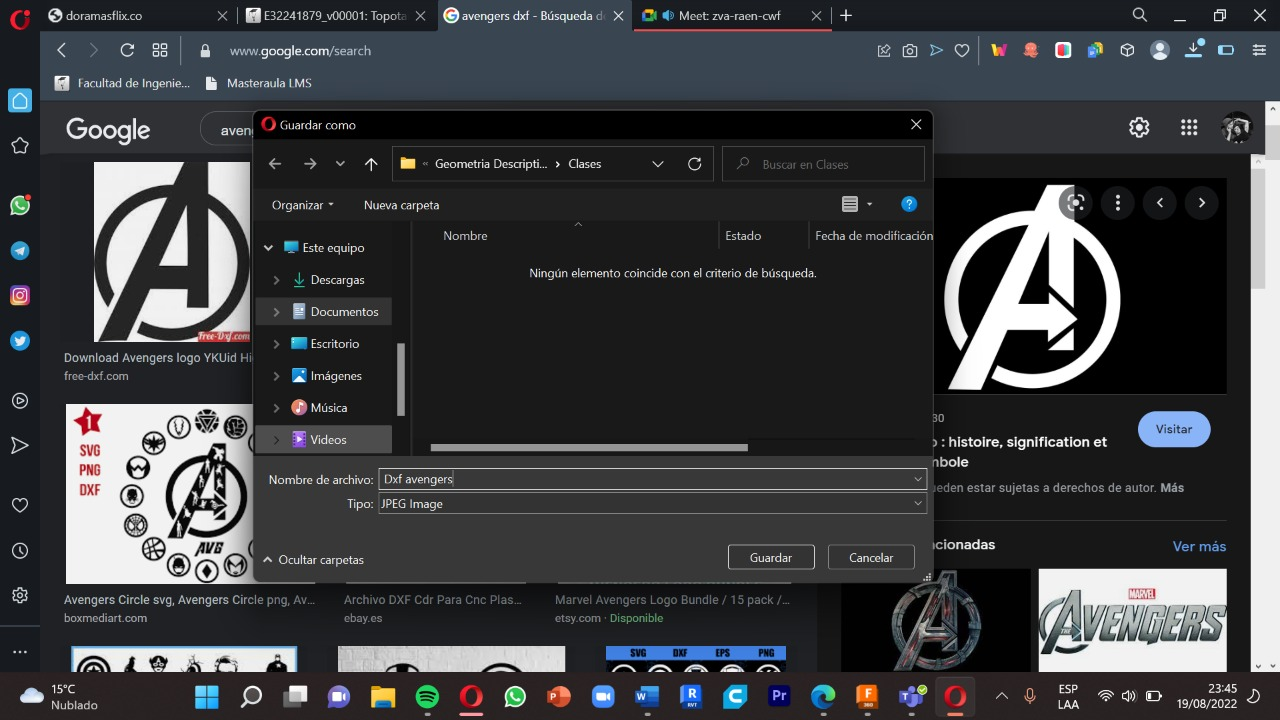Viewport: 1280px width, 720px height.
Task: Open help icon in save dialog
Action: click(x=909, y=204)
